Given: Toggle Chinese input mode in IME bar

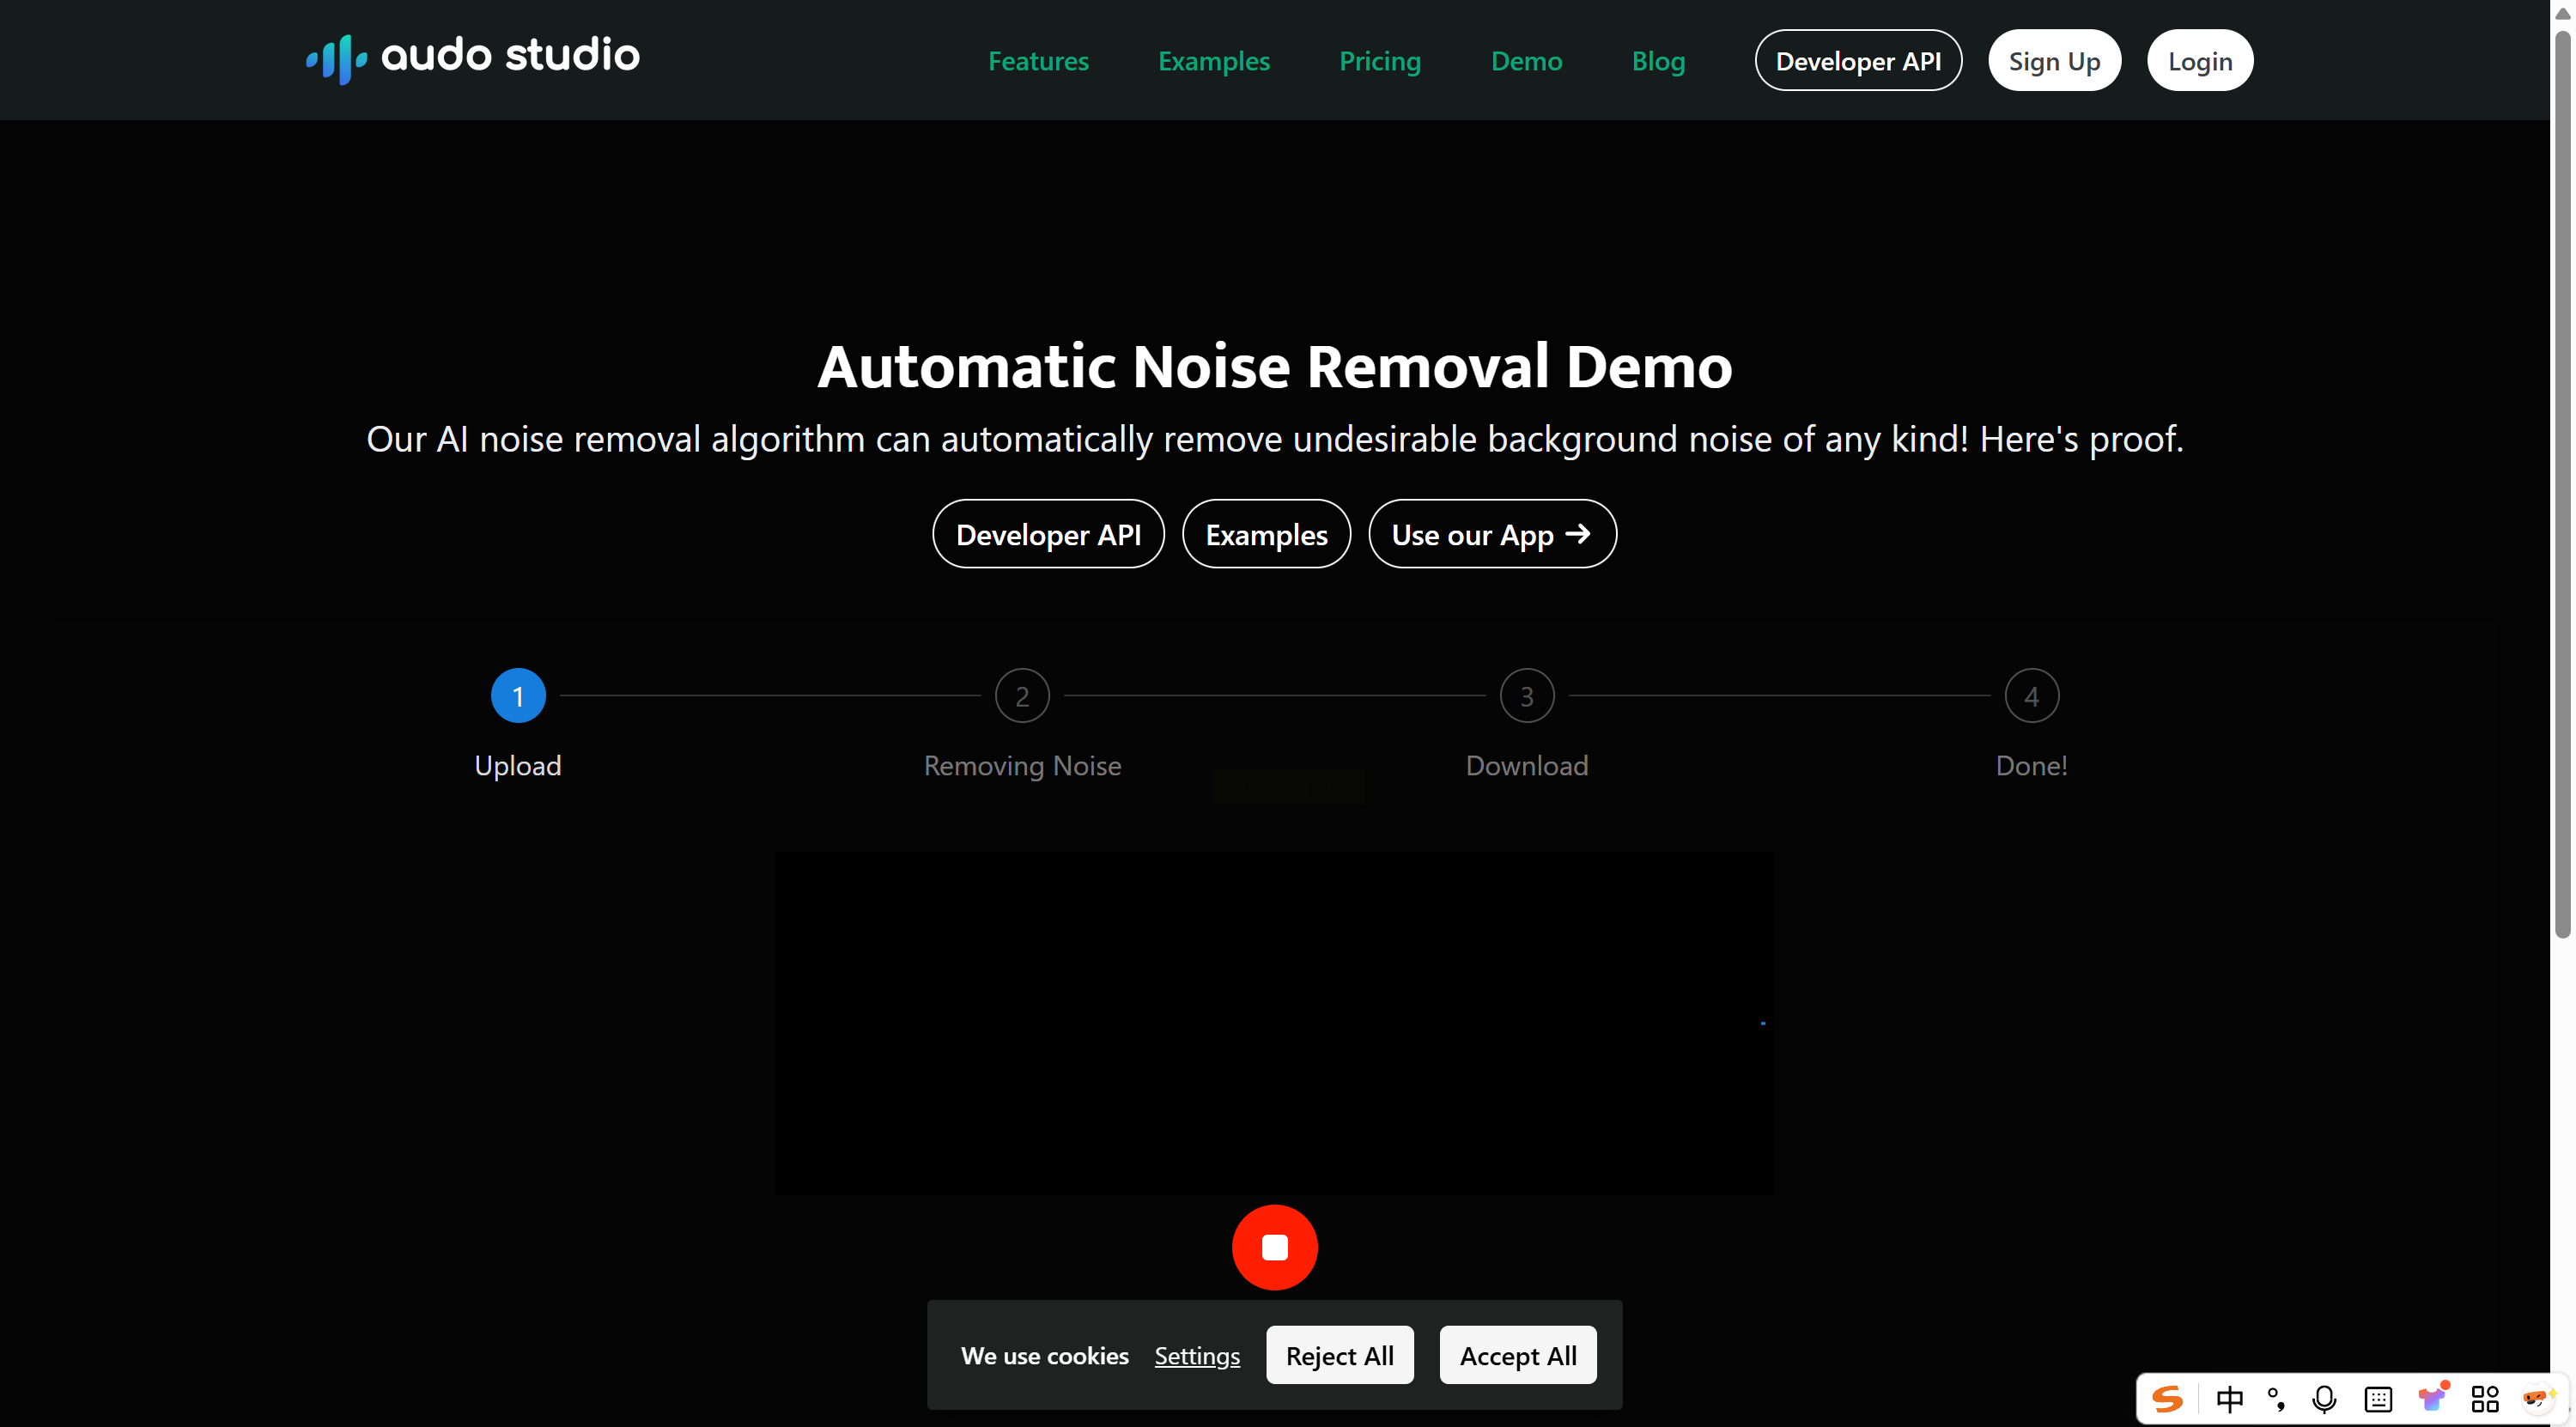Looking at the screenshot, I should 2229,1398.
